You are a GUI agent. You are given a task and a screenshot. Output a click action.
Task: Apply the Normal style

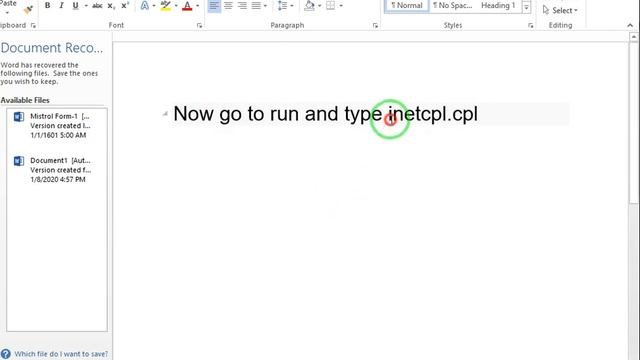click(x=407, y=6)
